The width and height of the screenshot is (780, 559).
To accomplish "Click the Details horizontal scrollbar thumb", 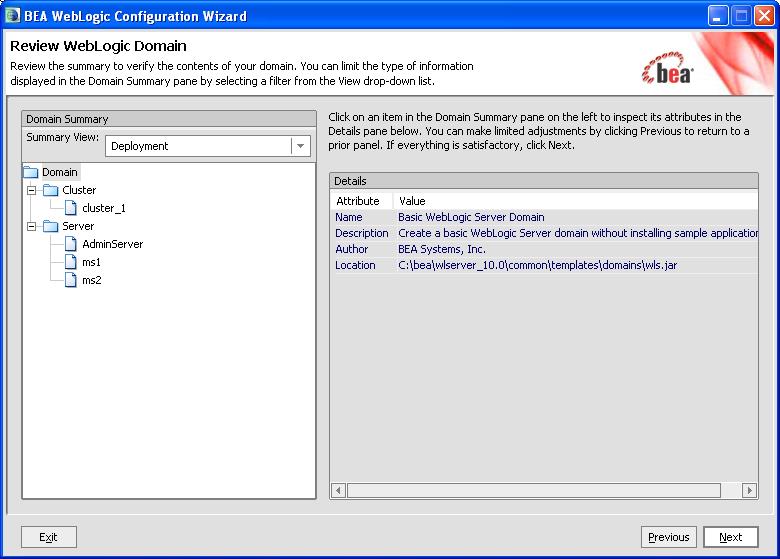I will pos(534,491).
